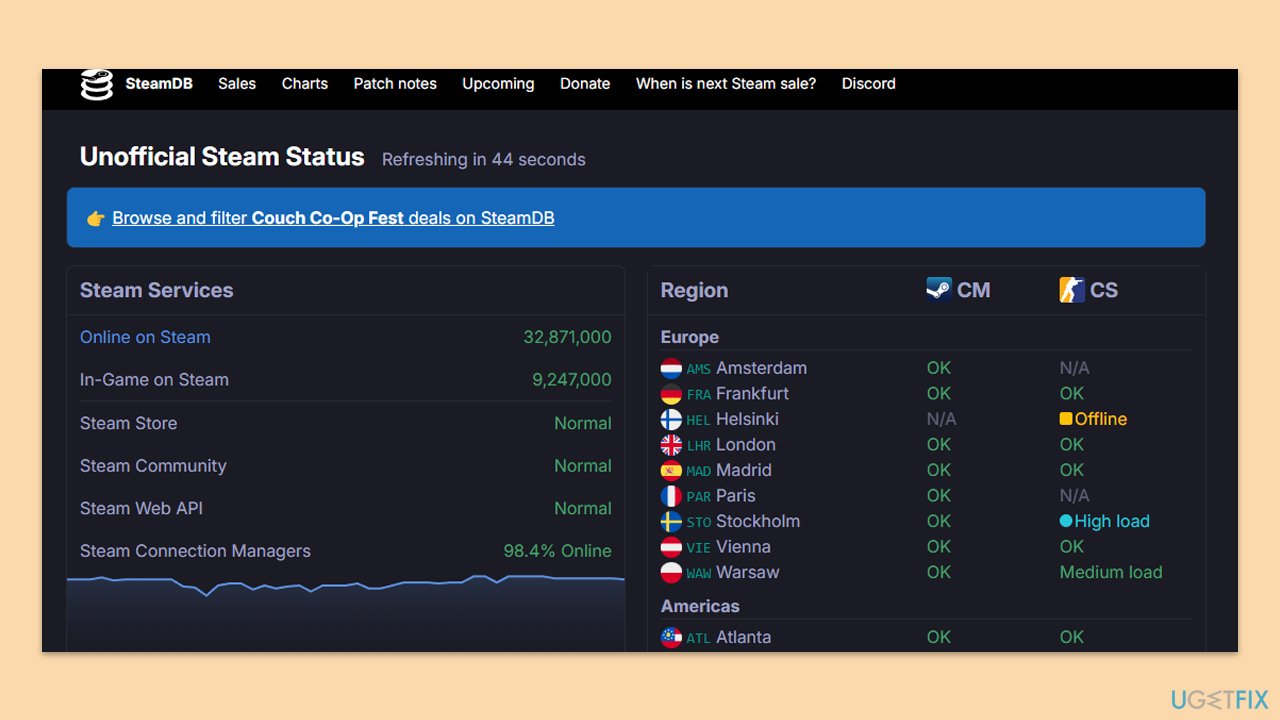Open the Charts menu item
Screen dimensions: 1280x720
click(305, 84)
